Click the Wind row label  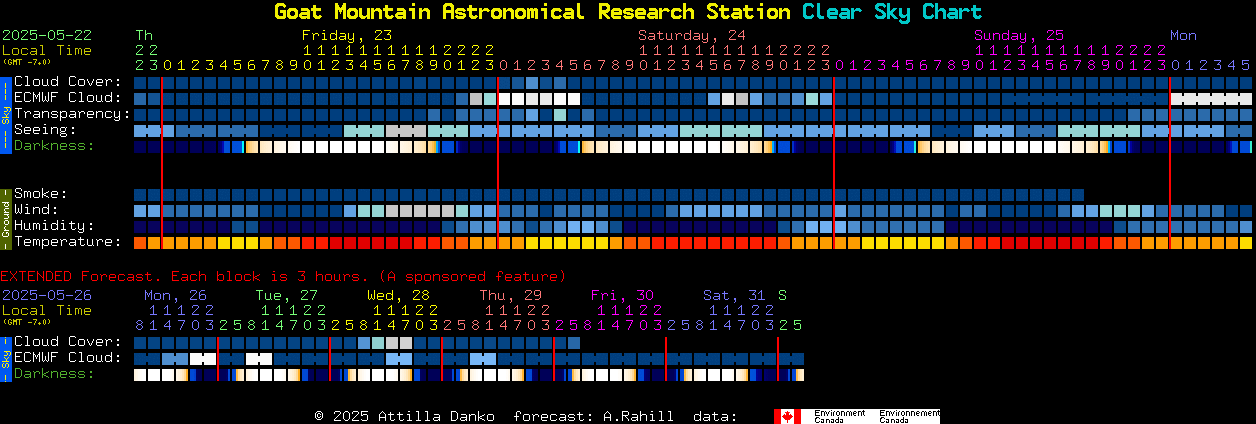click(x=37, y=210)
